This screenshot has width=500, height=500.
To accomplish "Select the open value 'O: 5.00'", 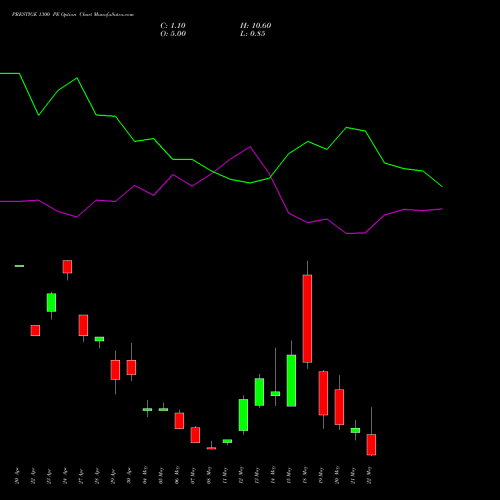I will click(x=173, y=34).
